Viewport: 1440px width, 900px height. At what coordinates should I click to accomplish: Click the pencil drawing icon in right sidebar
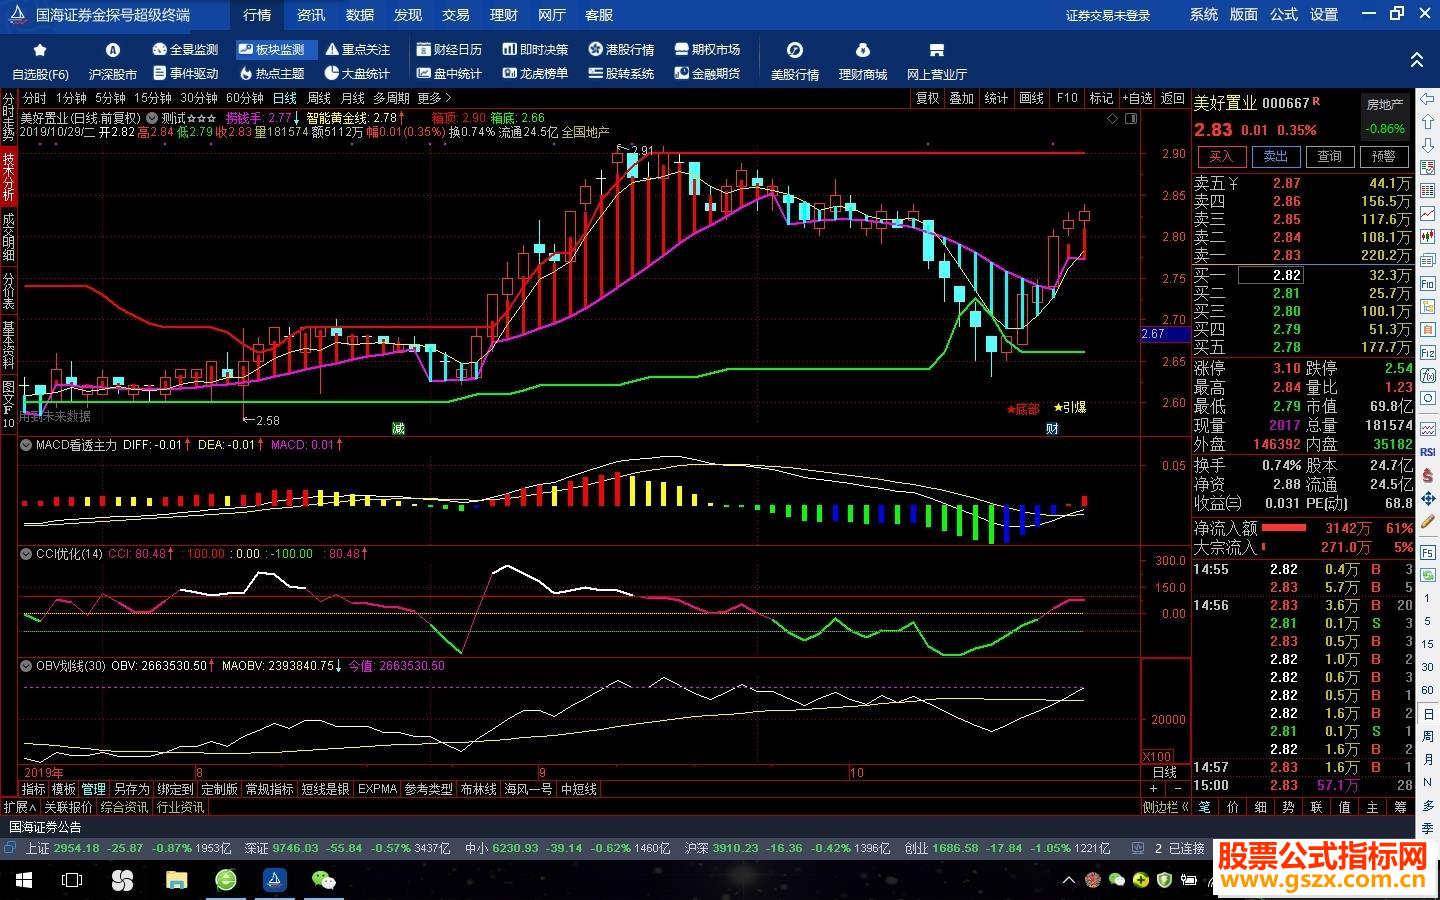point(1428,521)
